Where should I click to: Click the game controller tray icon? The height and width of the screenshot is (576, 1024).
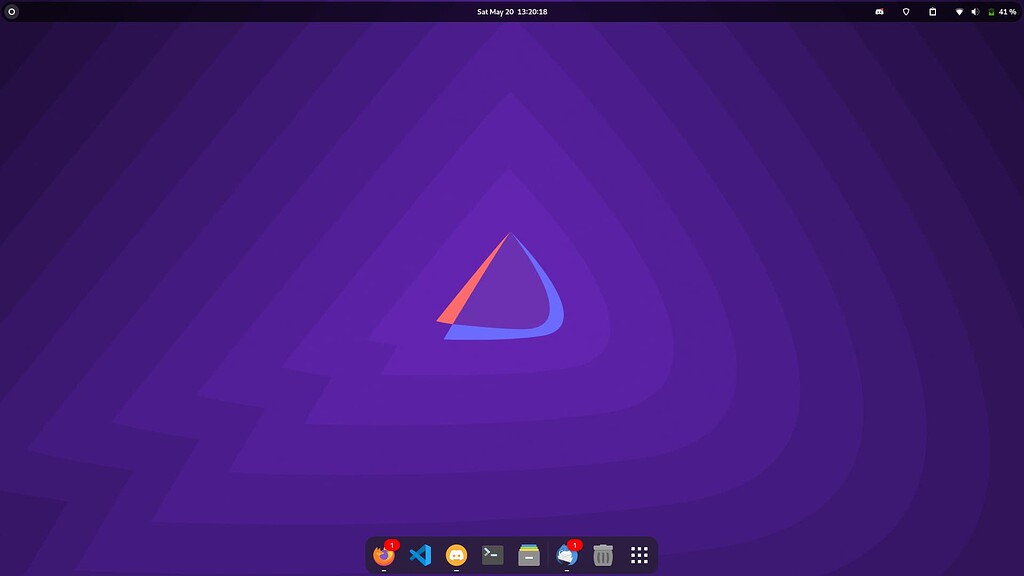pyautogui.click(x=879, y=11)
